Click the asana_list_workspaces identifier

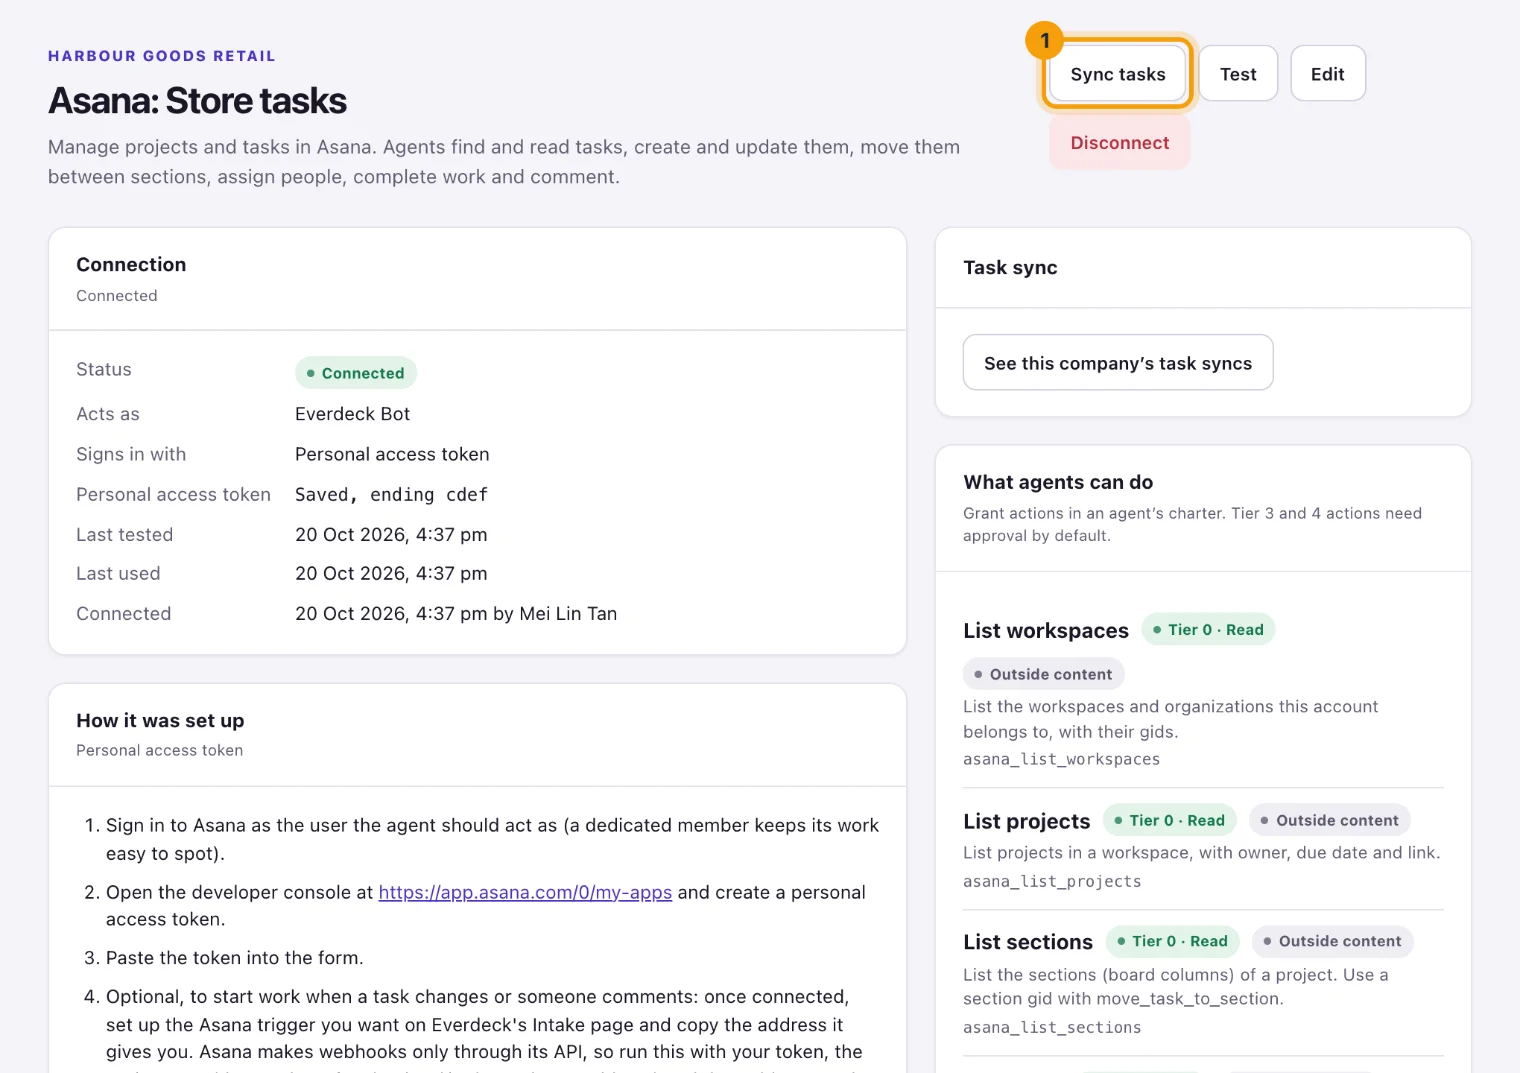point(1061,759)
